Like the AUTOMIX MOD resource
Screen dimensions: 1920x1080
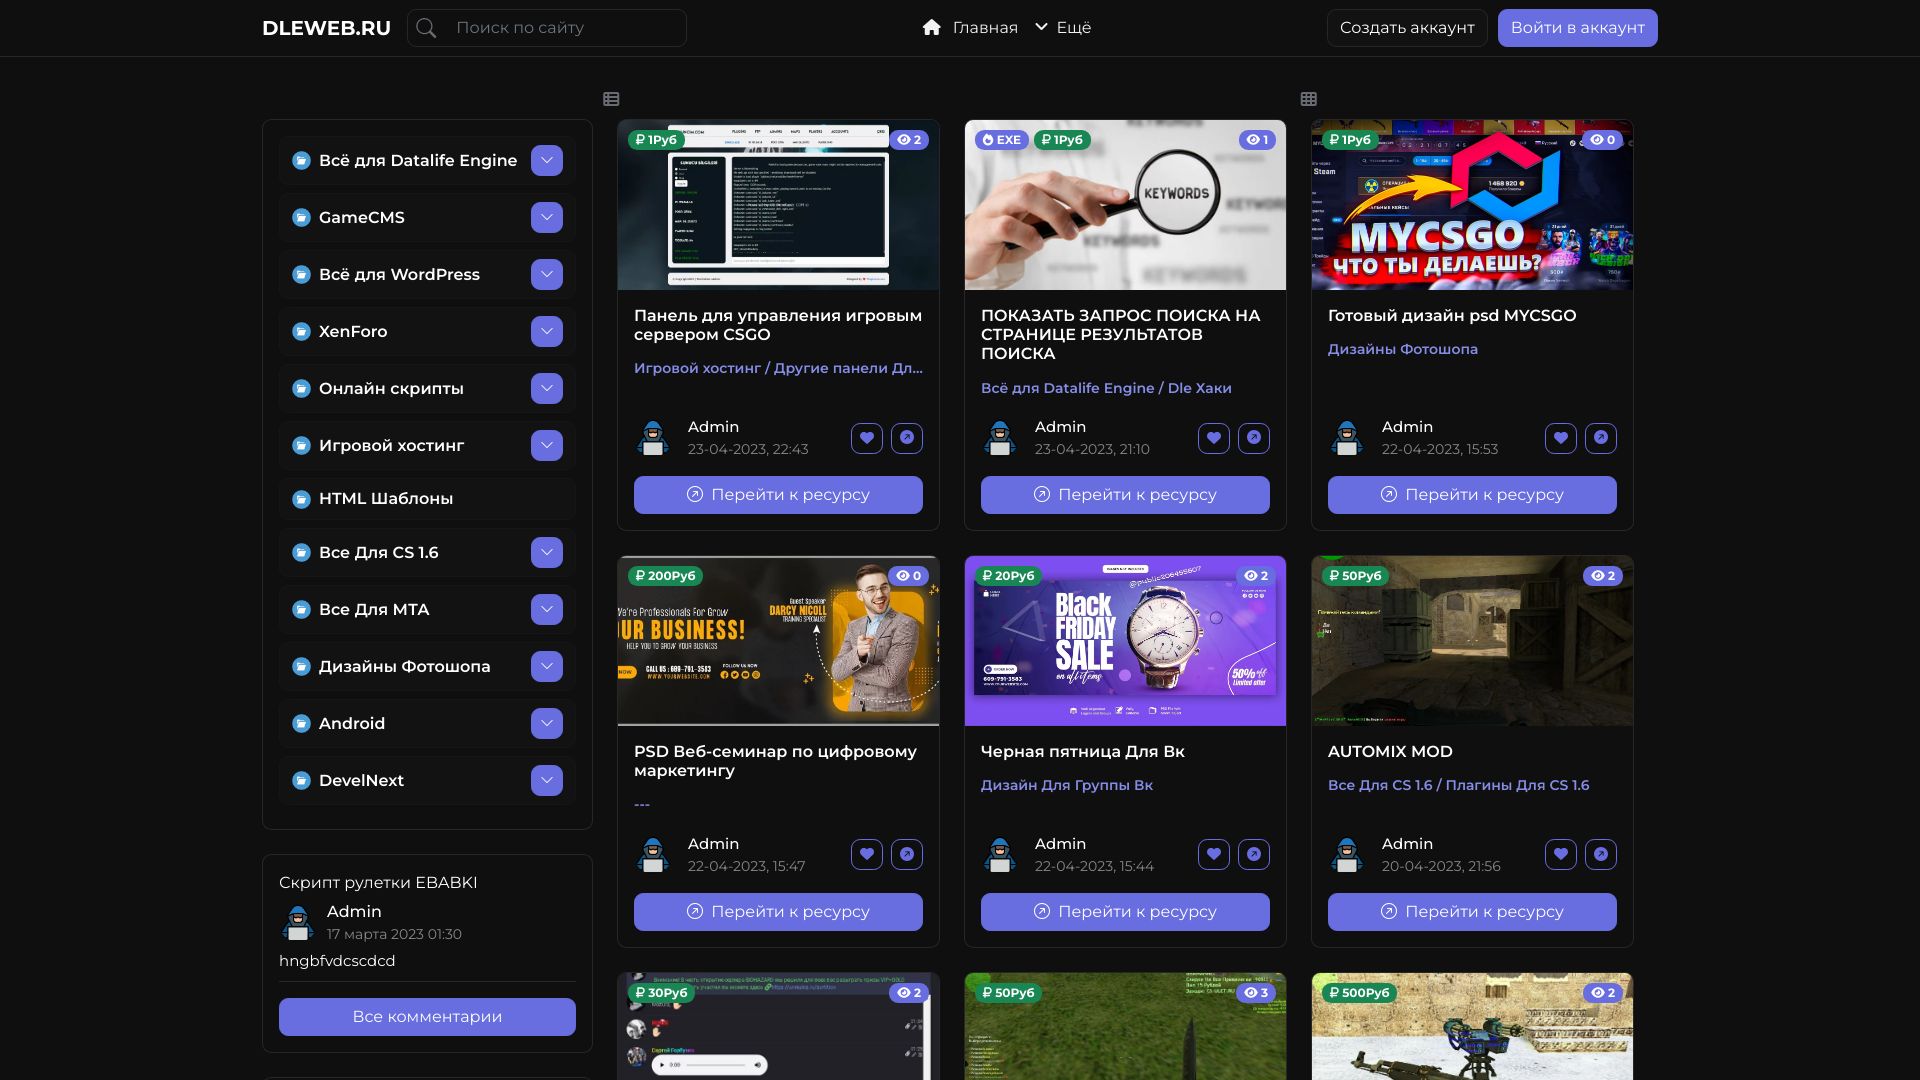tap(1561, 854)
